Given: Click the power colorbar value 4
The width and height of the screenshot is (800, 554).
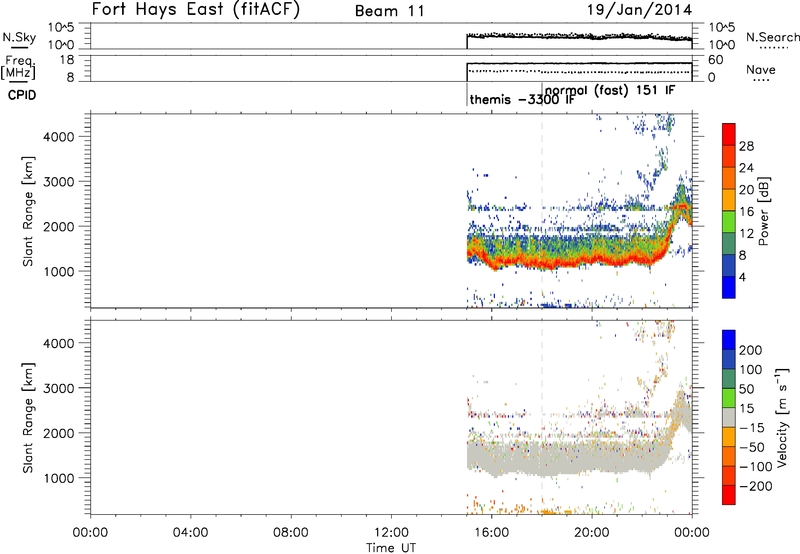Looking at the screenshot, I should pyautogui.click(x=742, y=277).
